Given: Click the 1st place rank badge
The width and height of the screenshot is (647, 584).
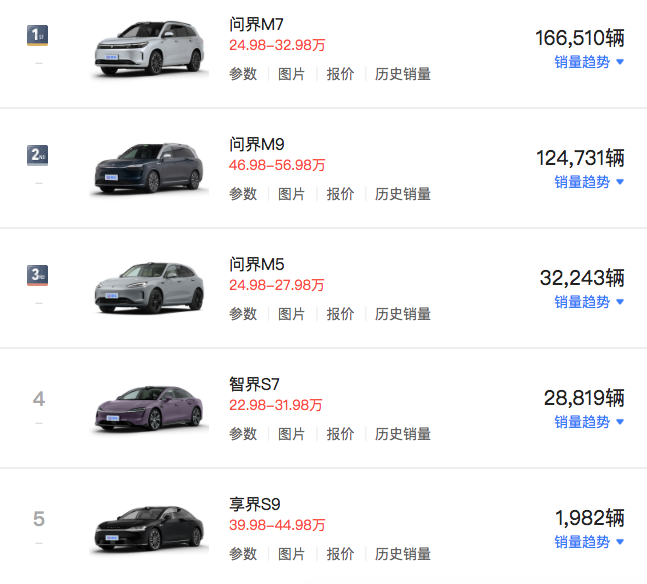Looking at the screenshot, I should click(38, 35).
